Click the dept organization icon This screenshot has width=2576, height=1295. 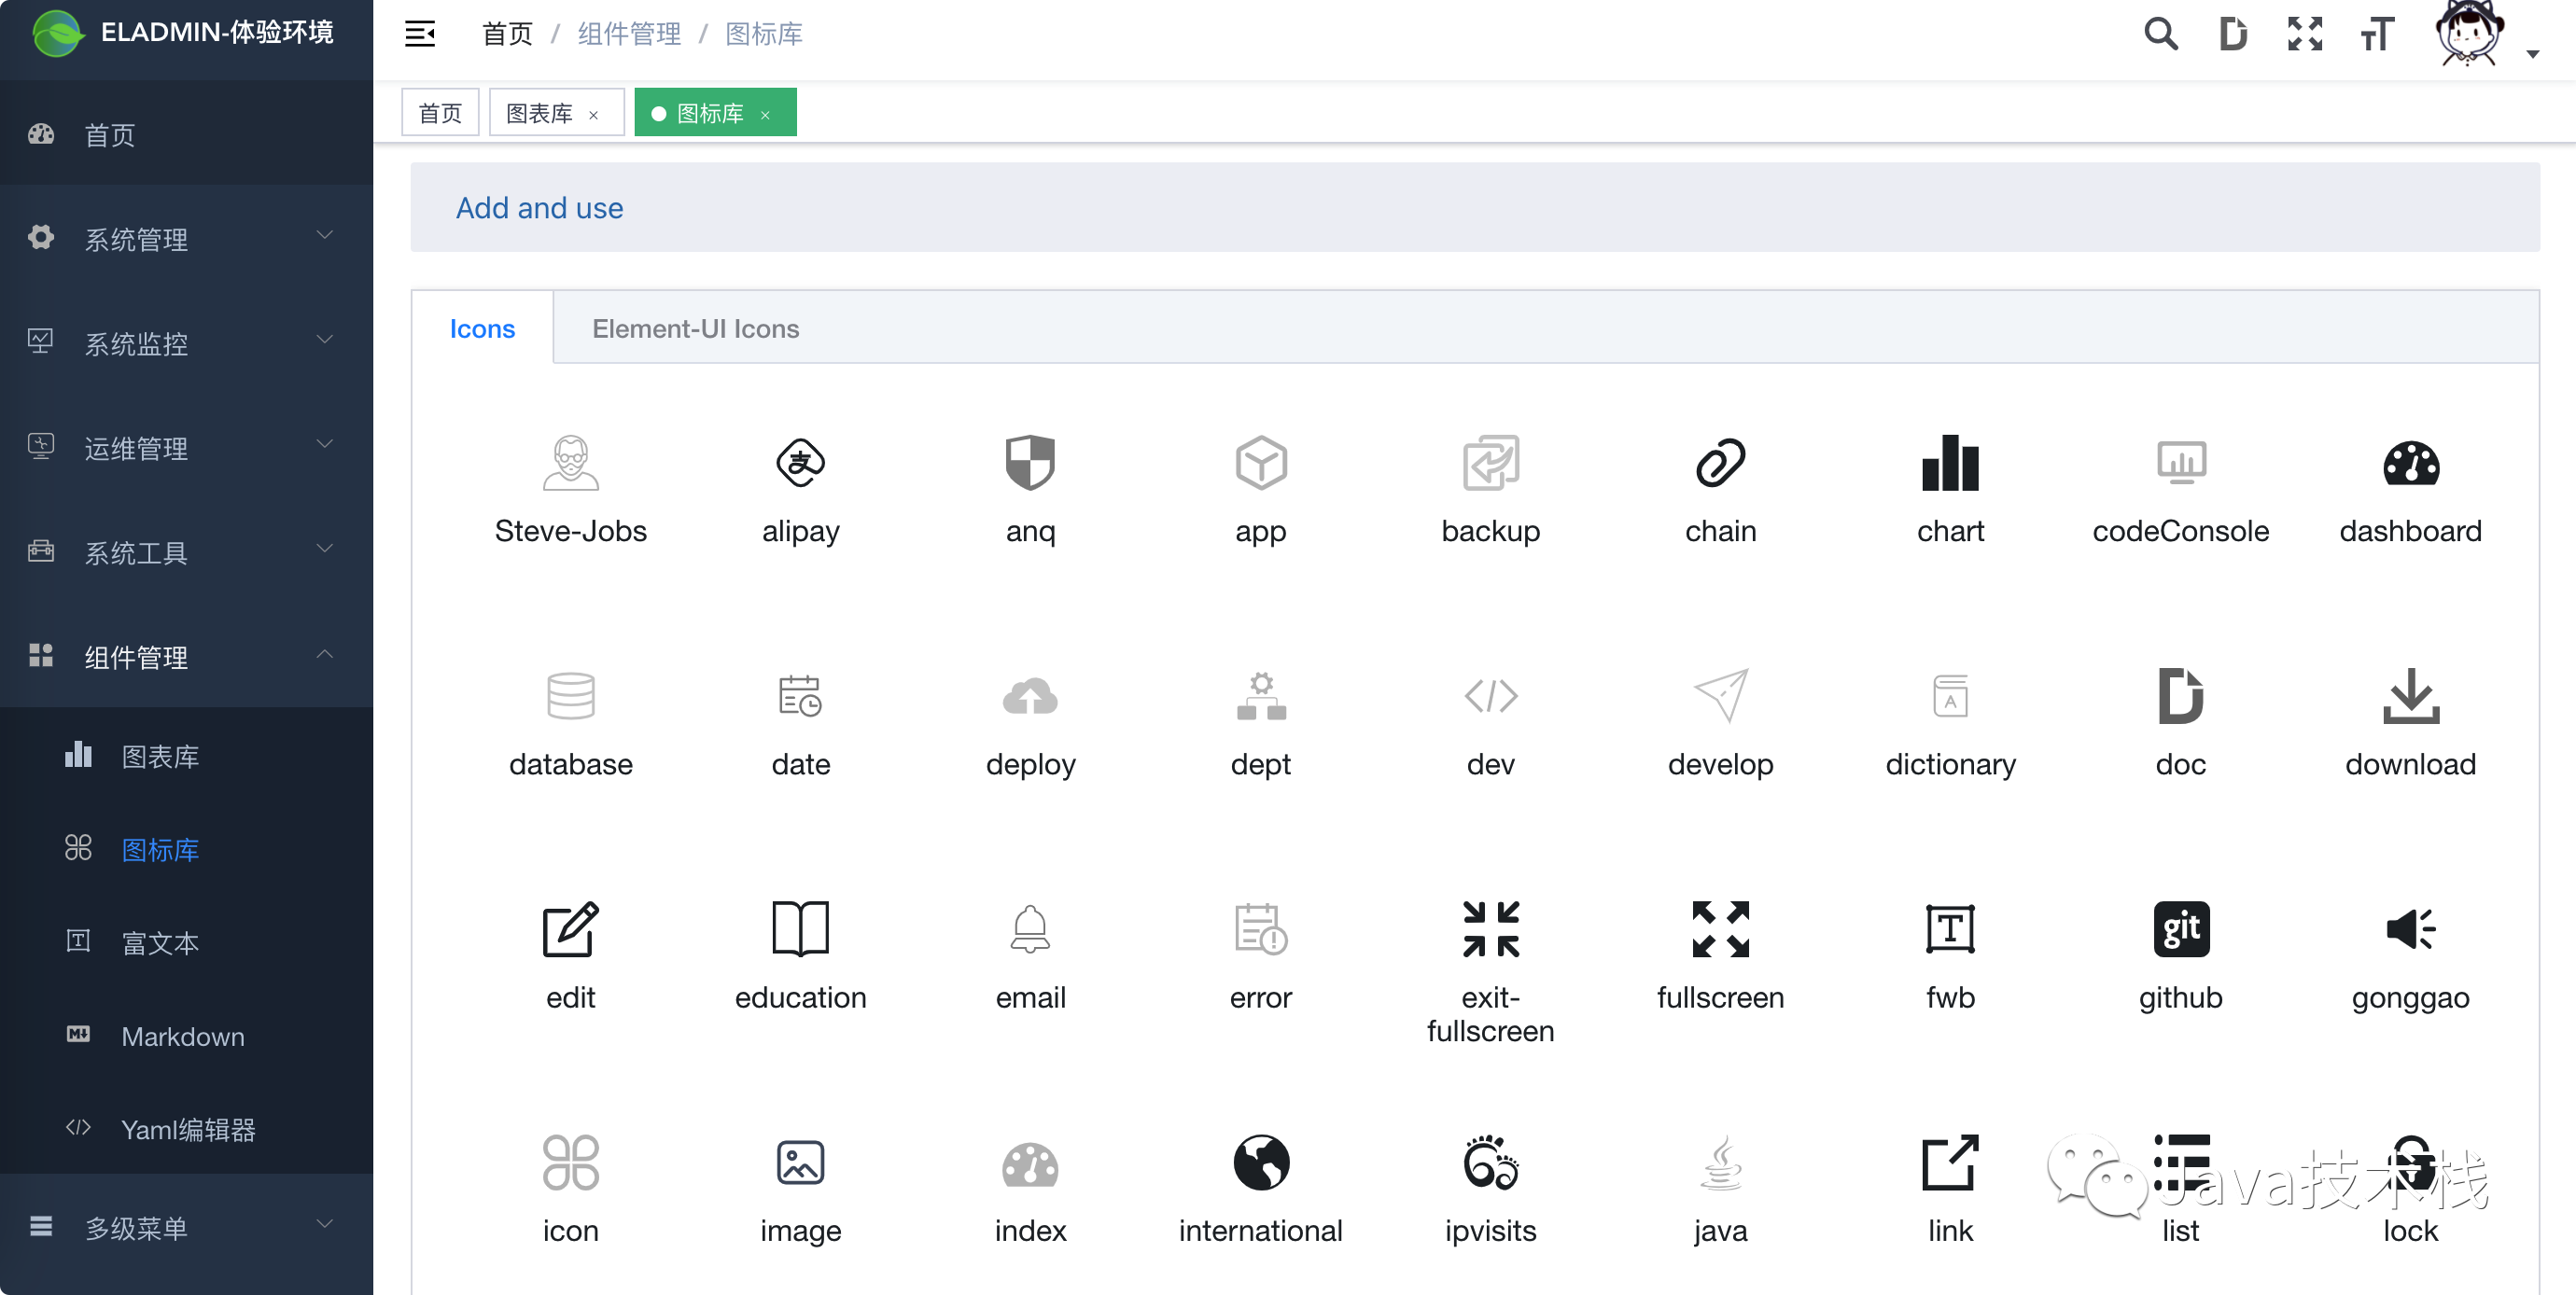(x=1260, y=696)
